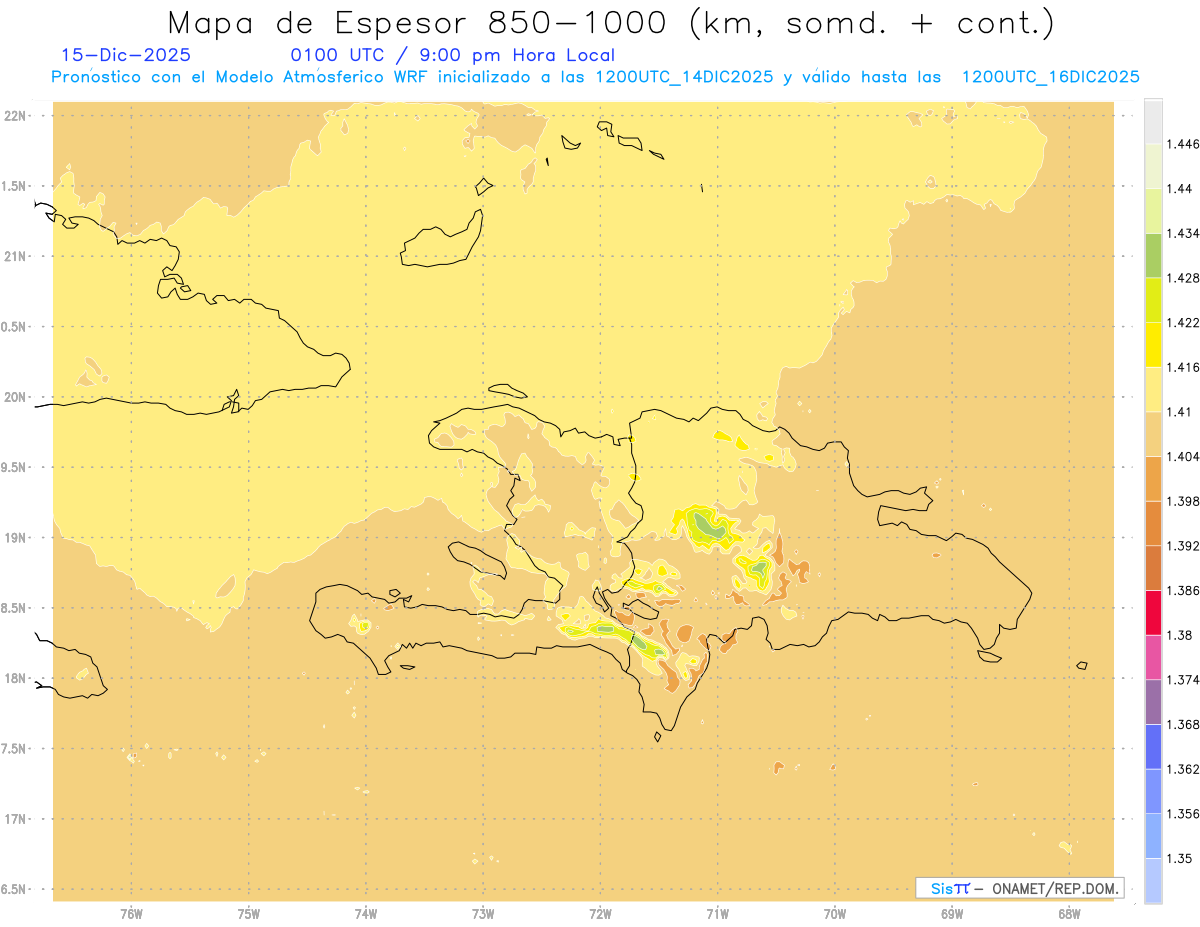
Task: Click the initialization time '1200UTC_14DIC2025'
Action: click(x=684, y=77)
